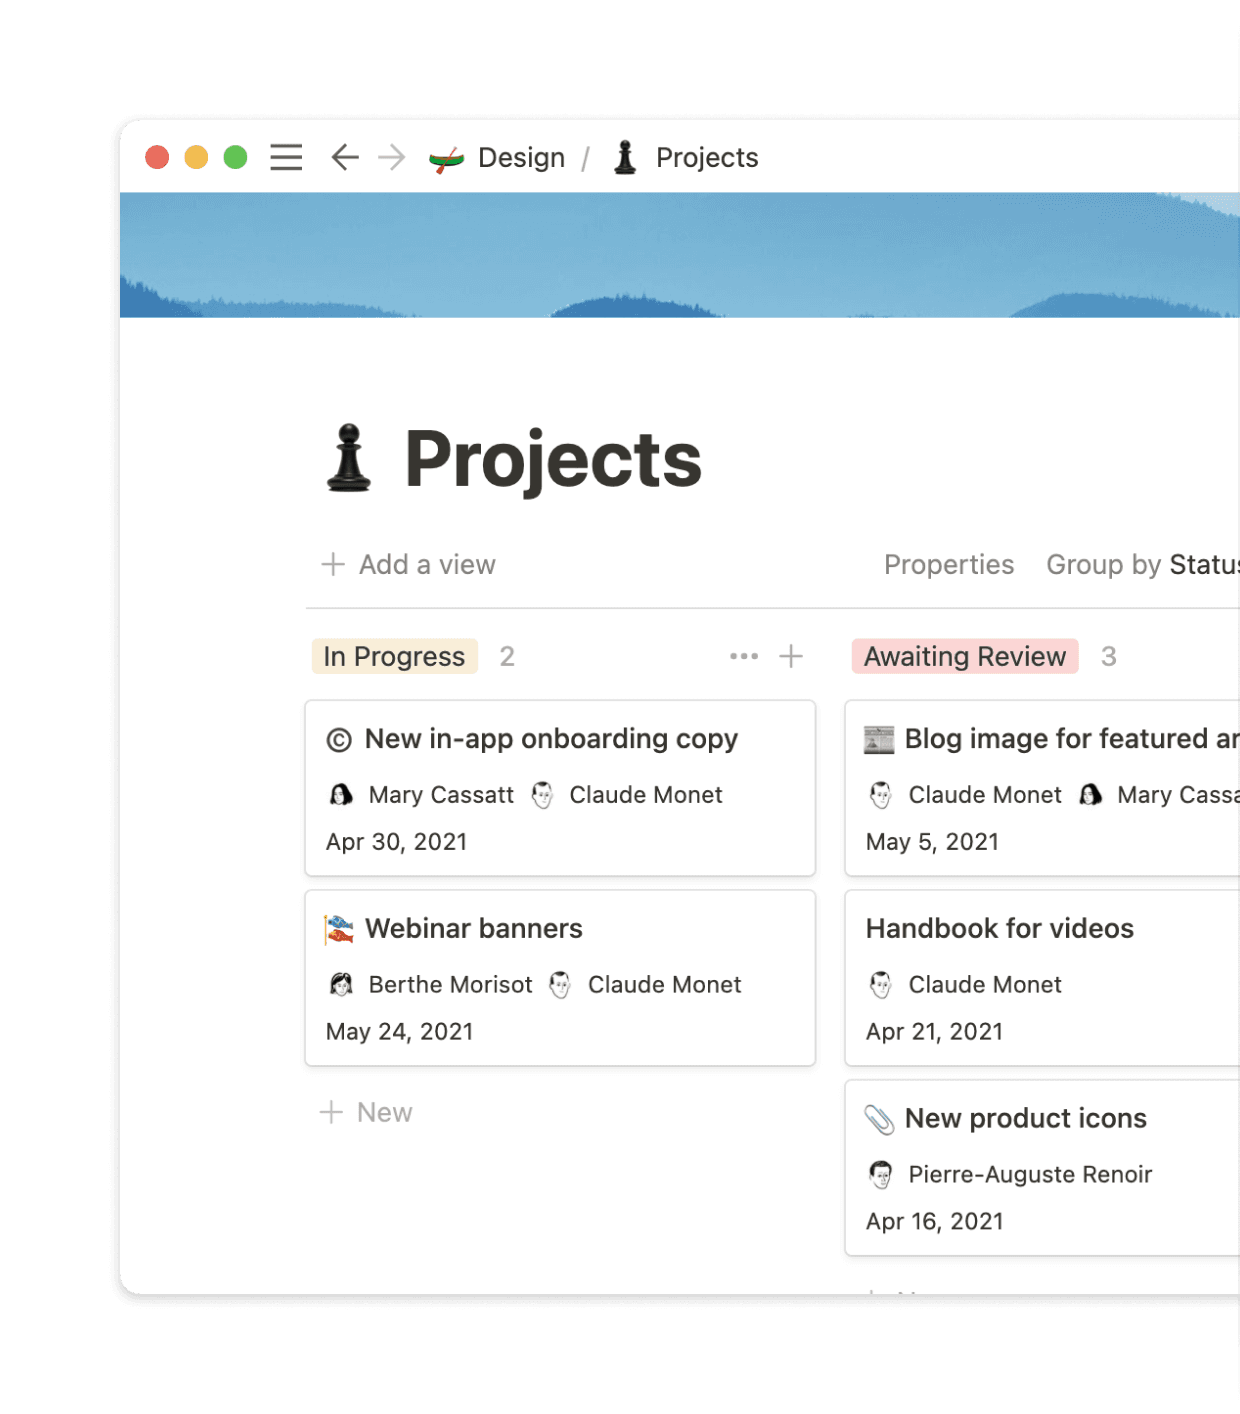1240x1414 pixels.
Task: Click the copyright icon on the onboarding copy card
Action: [340, 739]
